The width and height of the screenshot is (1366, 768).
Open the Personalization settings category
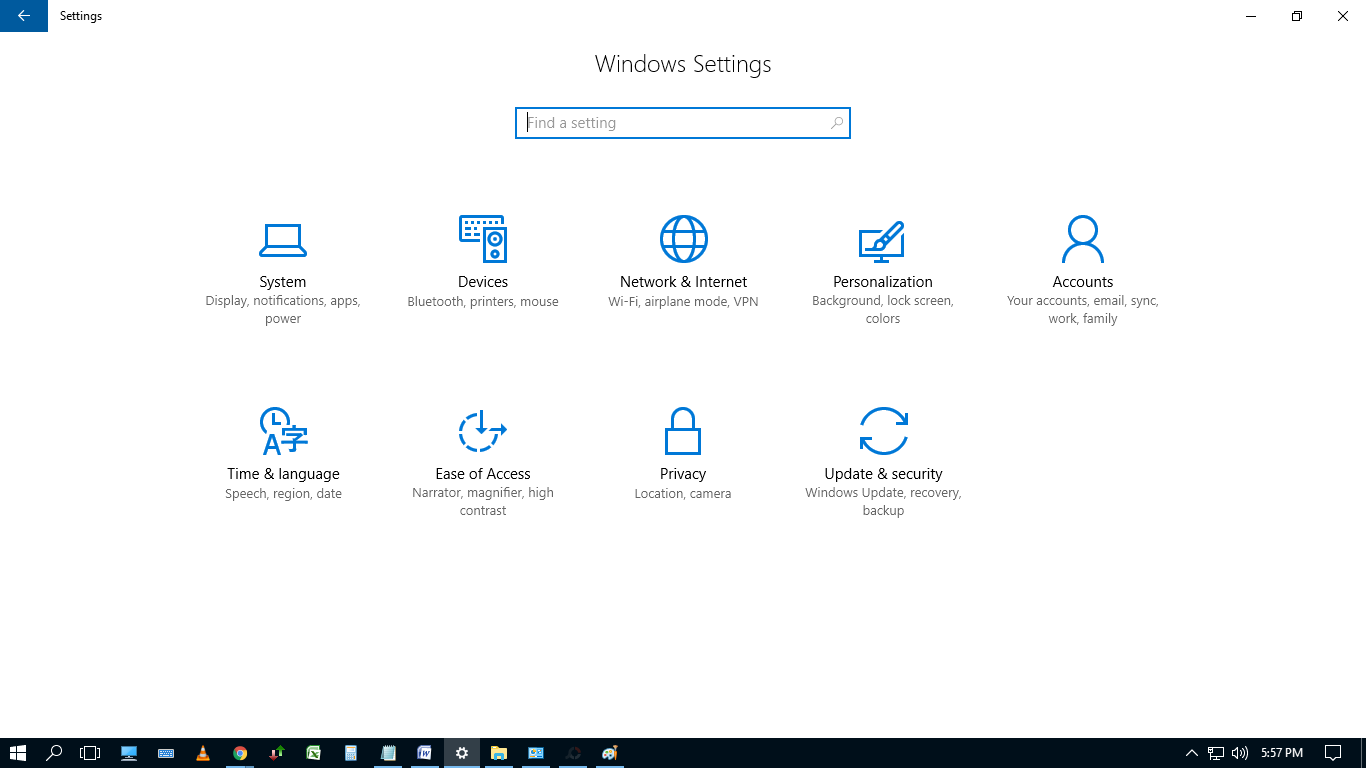(x=883, y=271)
